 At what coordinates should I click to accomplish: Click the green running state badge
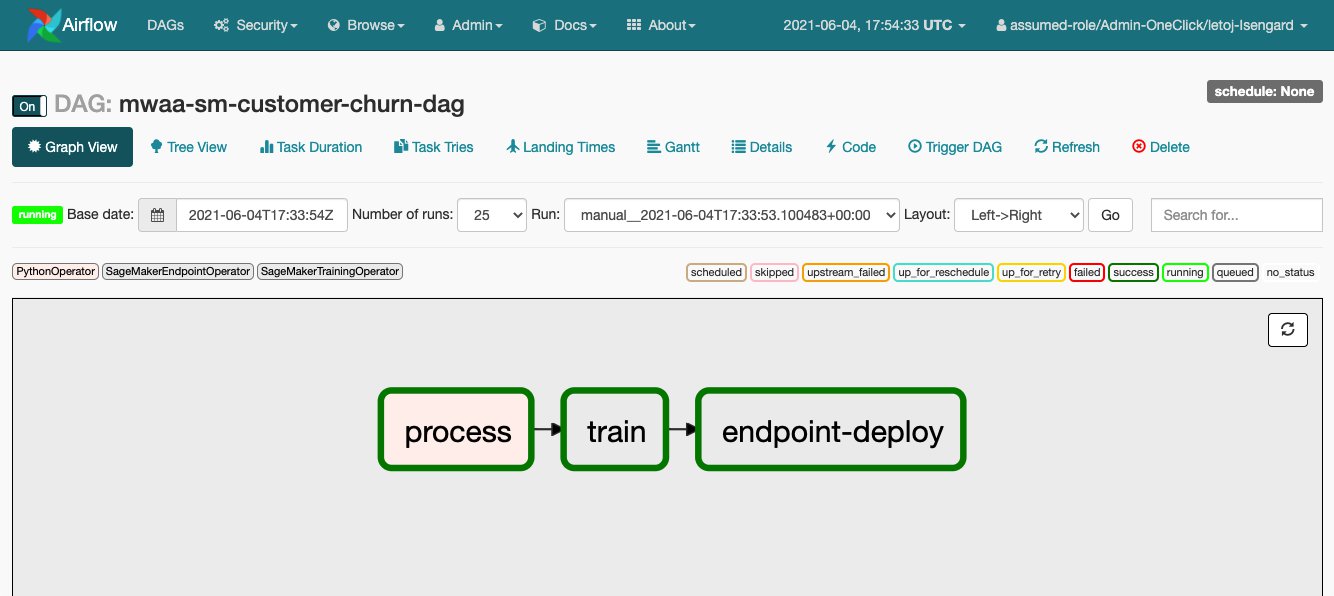pos(37,214)
